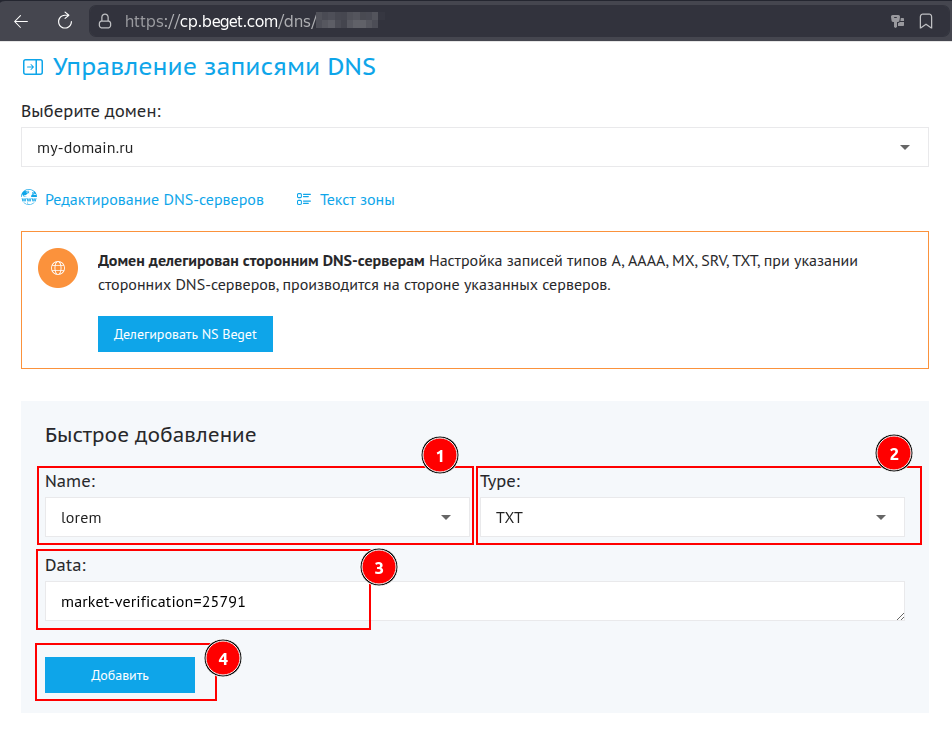The width and height of the screenshot is (952, 736).
Task: Click the orange globe icon in the warning box
Action: click(57, 268)
